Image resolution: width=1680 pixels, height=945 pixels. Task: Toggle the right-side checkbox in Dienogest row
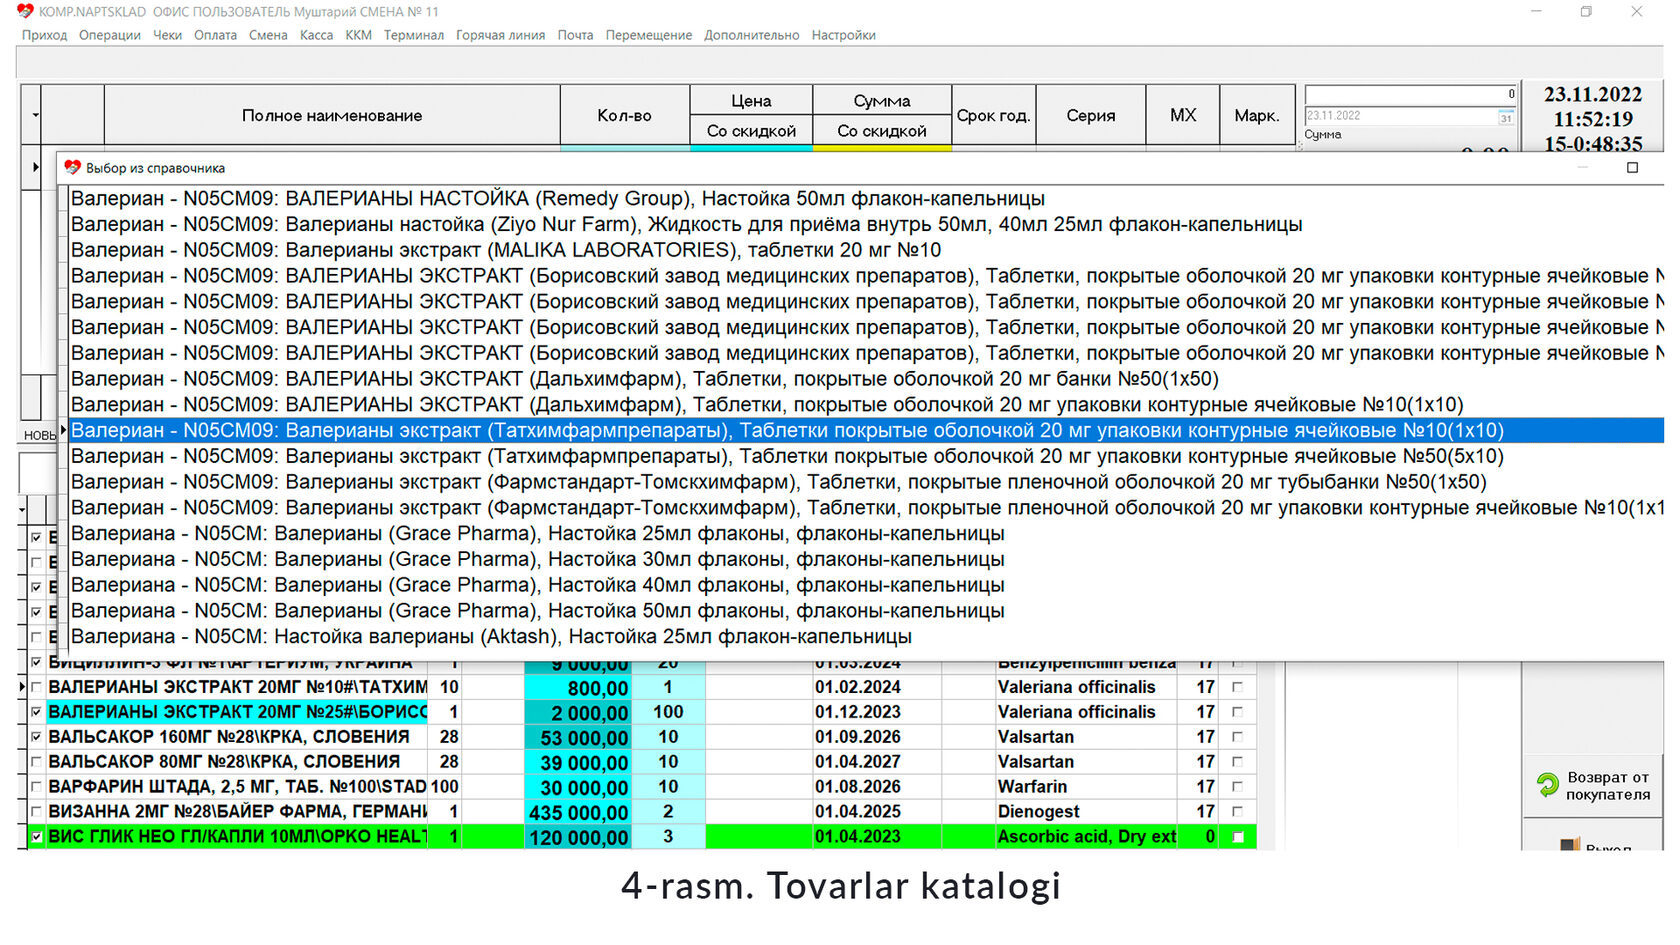[1238, 812]
